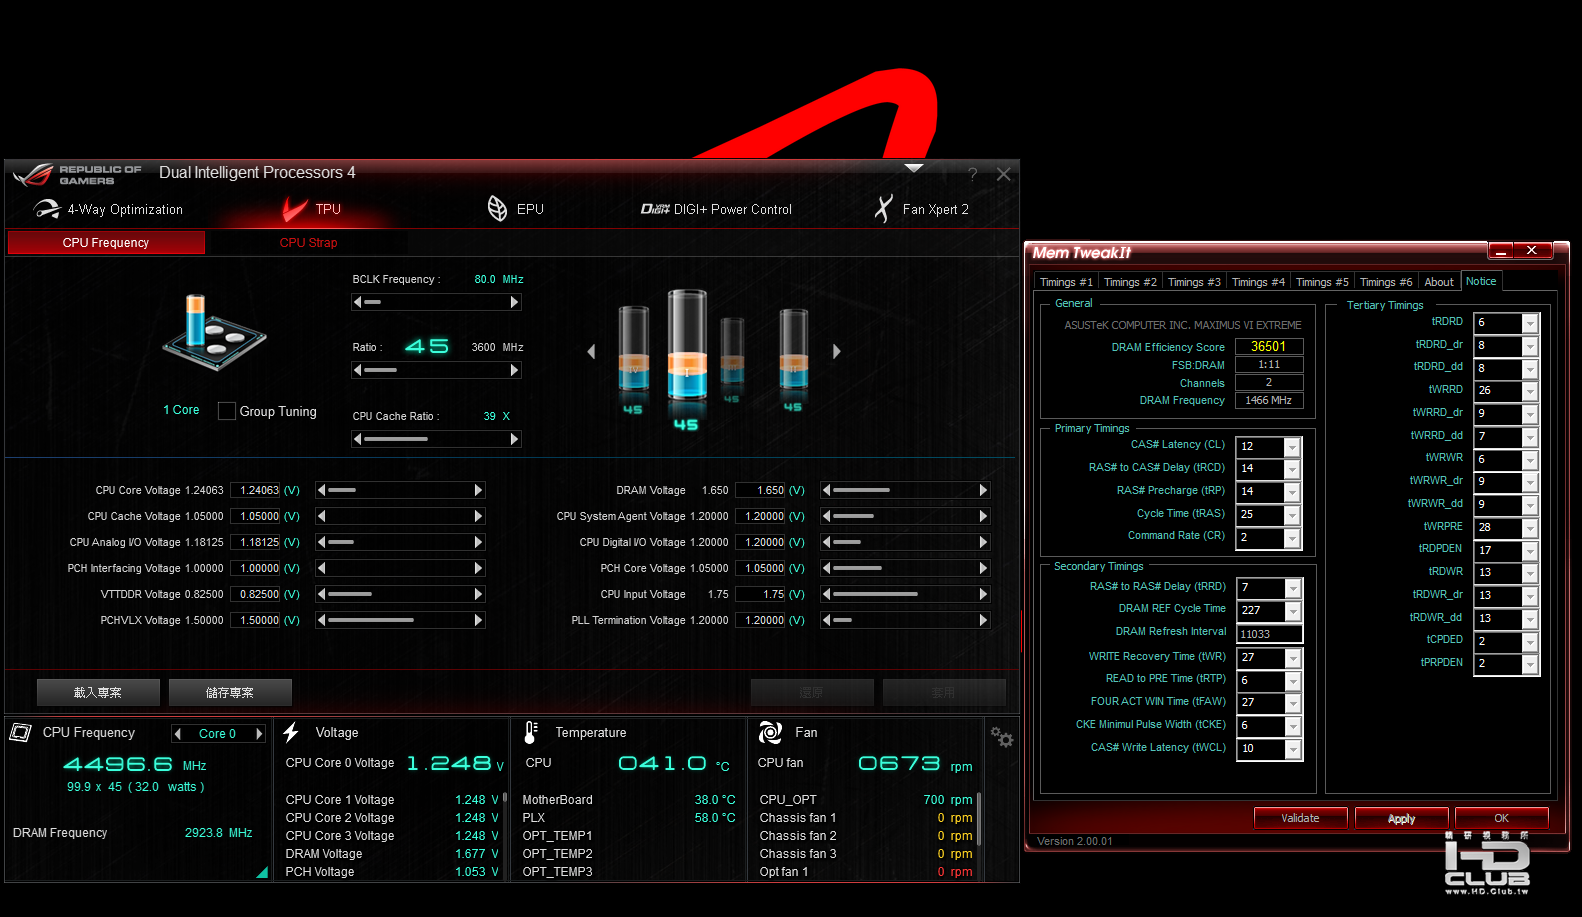This screenshot has height=917, width=1582.
Task: Open CAS# Write Latency (tWCL) dropdown
Action: pos(1293,749)
